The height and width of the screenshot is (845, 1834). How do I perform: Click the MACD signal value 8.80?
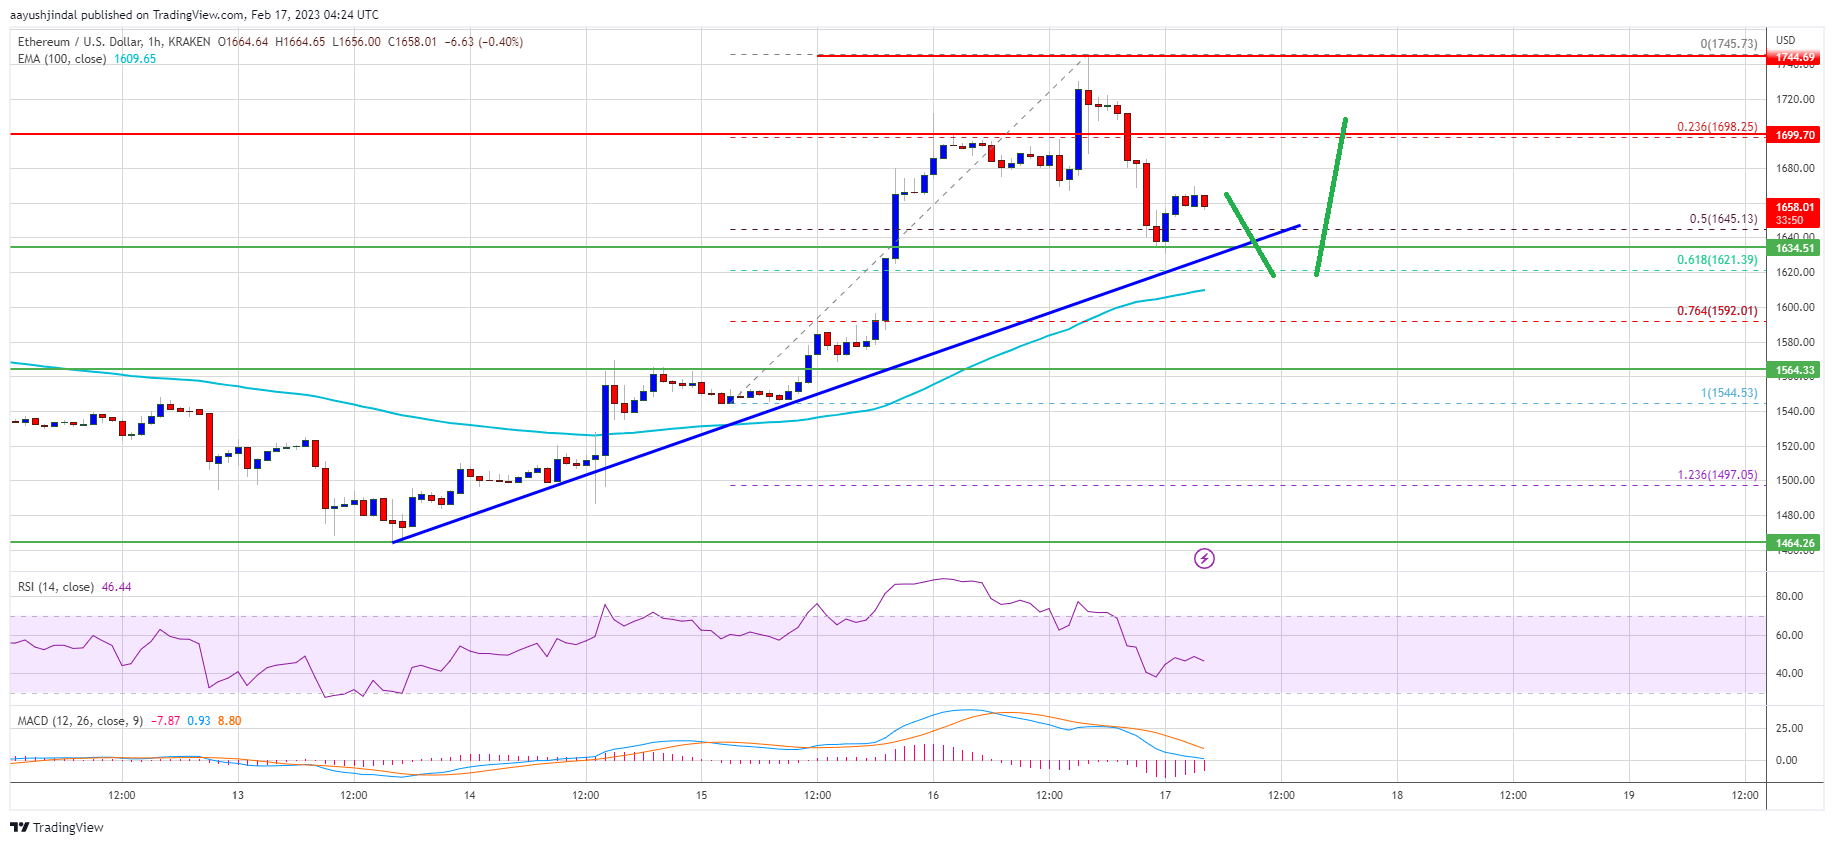229,721
